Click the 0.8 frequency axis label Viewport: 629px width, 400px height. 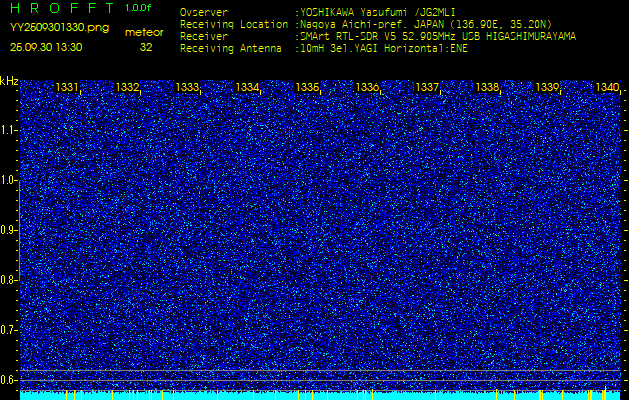point(8,280)
